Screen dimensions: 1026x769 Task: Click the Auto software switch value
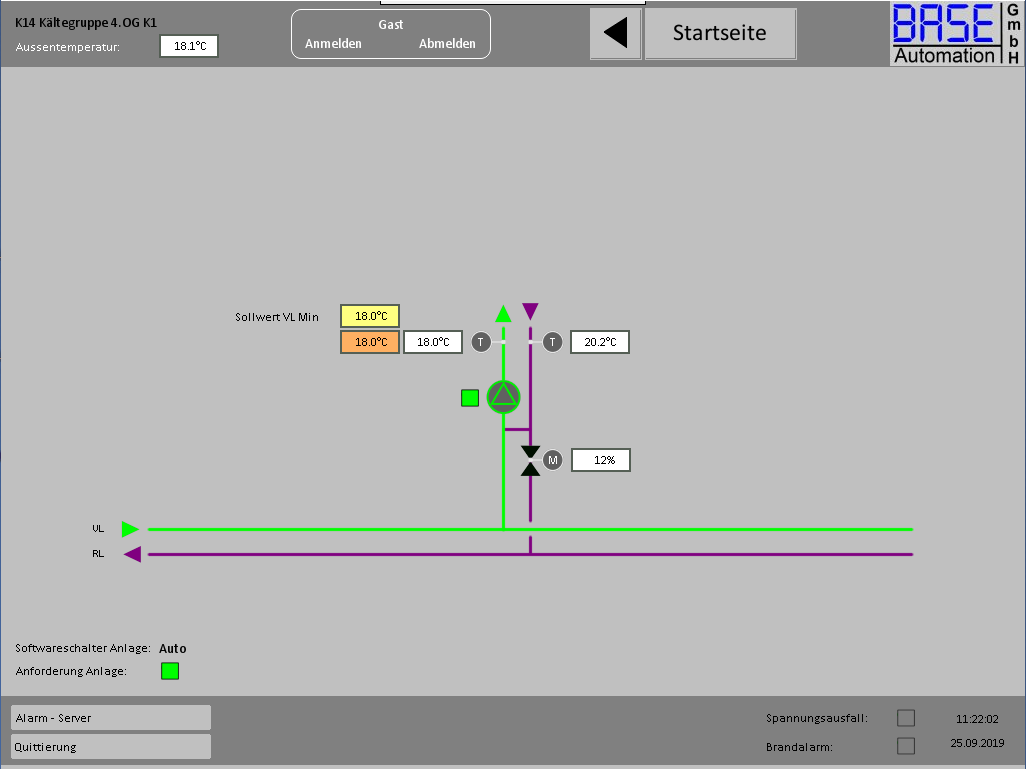[x=173, y=649]
